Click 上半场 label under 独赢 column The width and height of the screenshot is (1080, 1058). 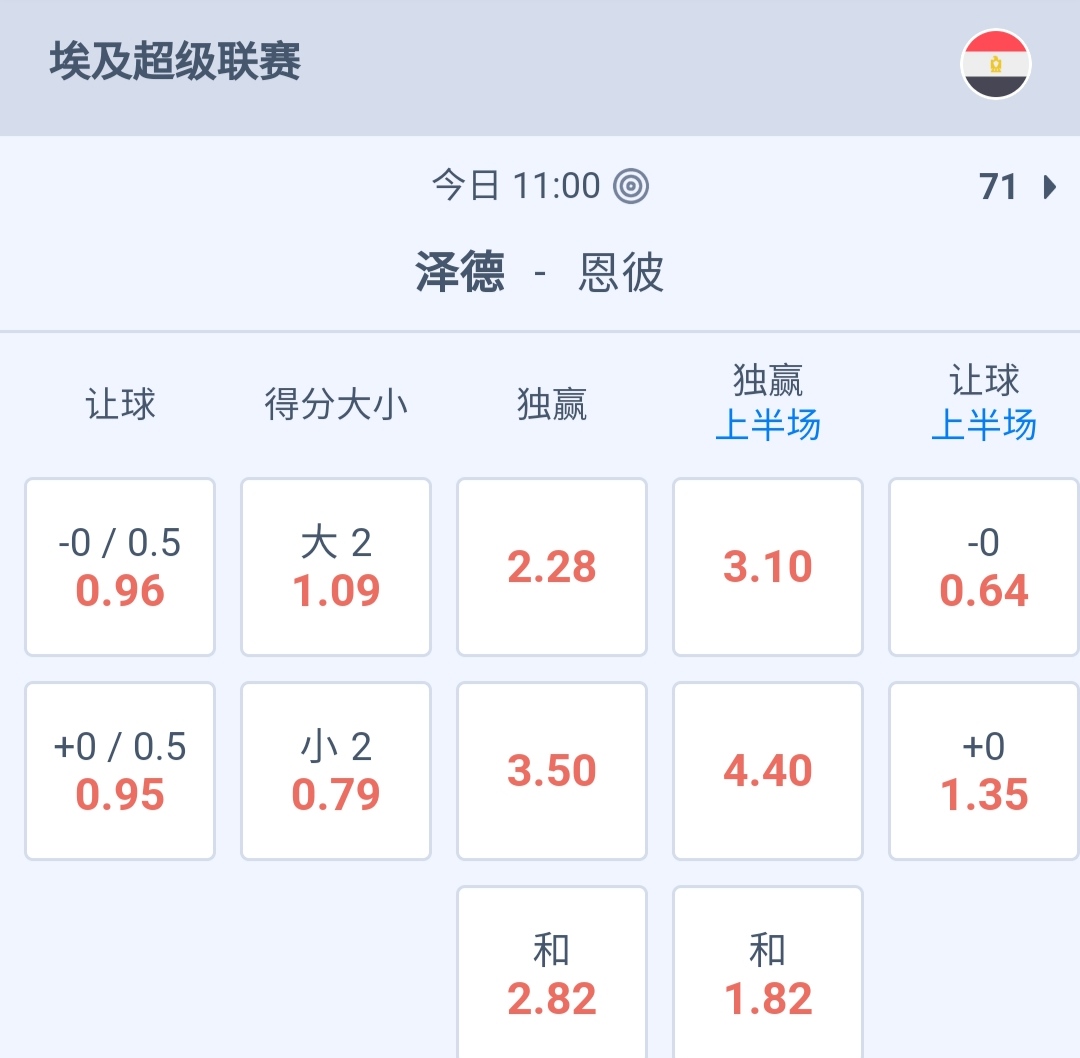click(768, 426)
